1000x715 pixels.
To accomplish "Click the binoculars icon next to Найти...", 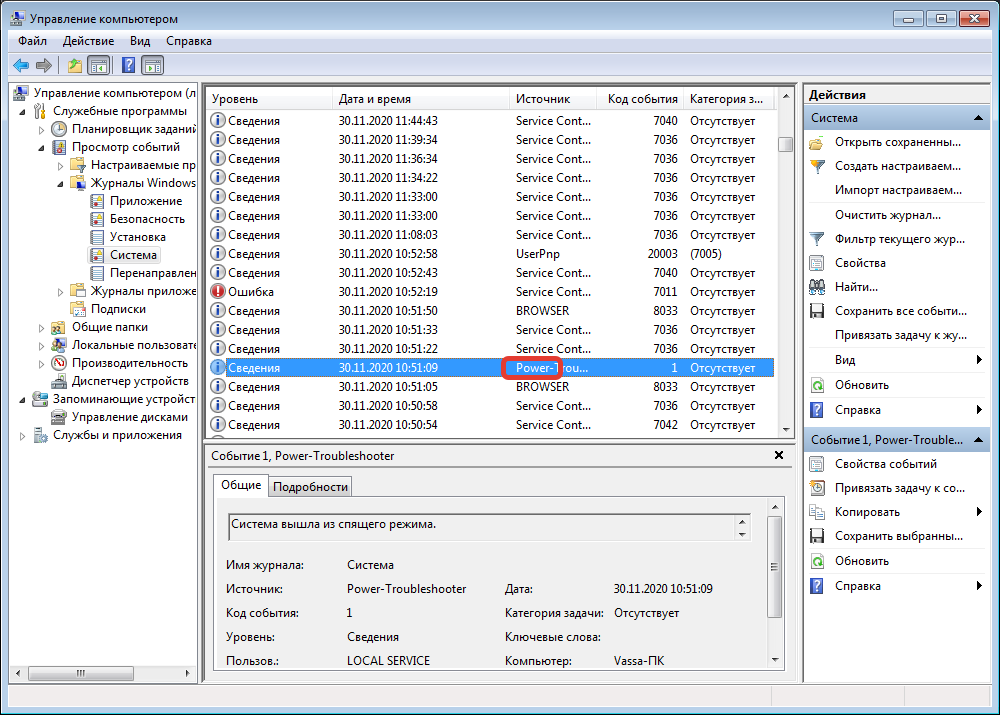I will click(x=817, y=288).
